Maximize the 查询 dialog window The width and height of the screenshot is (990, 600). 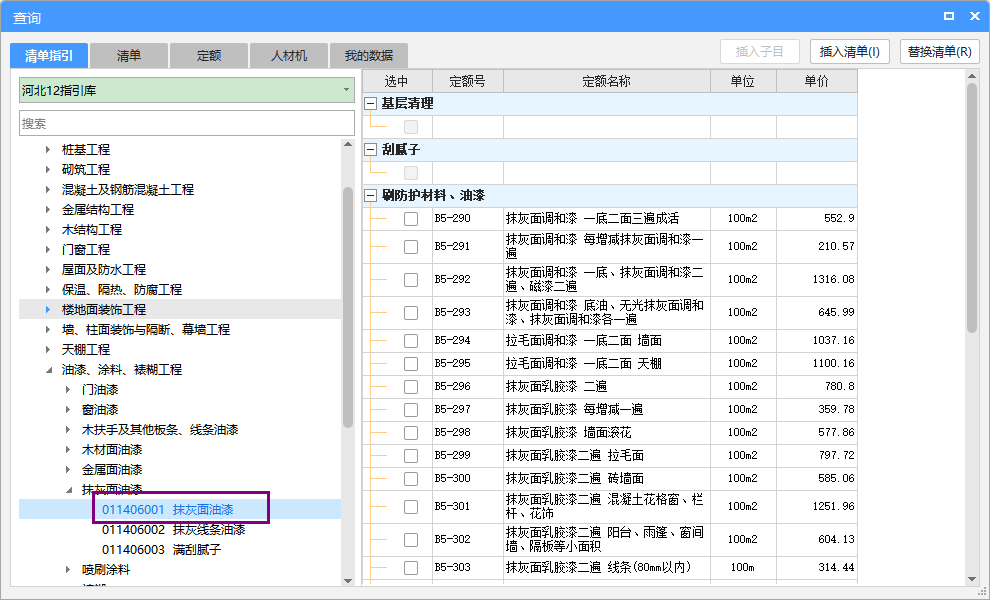[948, 16]
